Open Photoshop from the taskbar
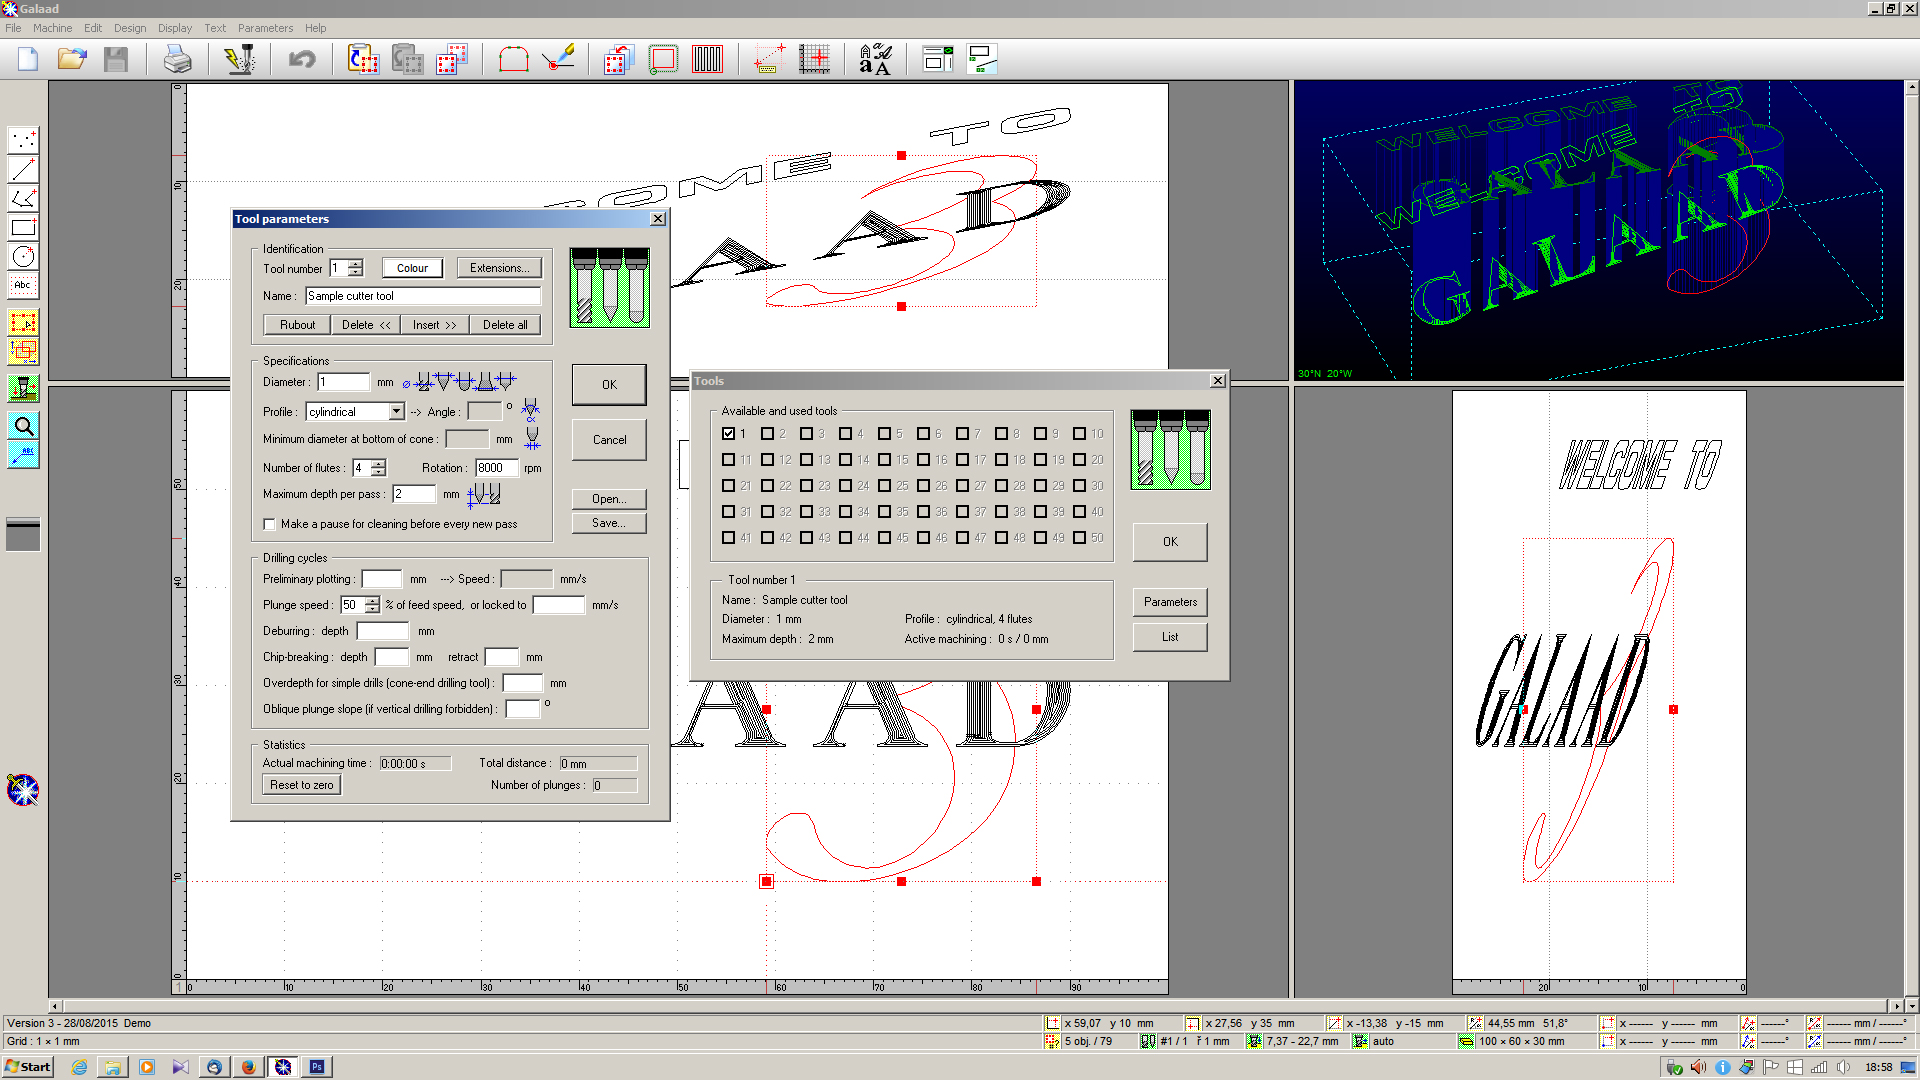The width and height of the screenshot is (1920, 1080). click(317, 1067)
